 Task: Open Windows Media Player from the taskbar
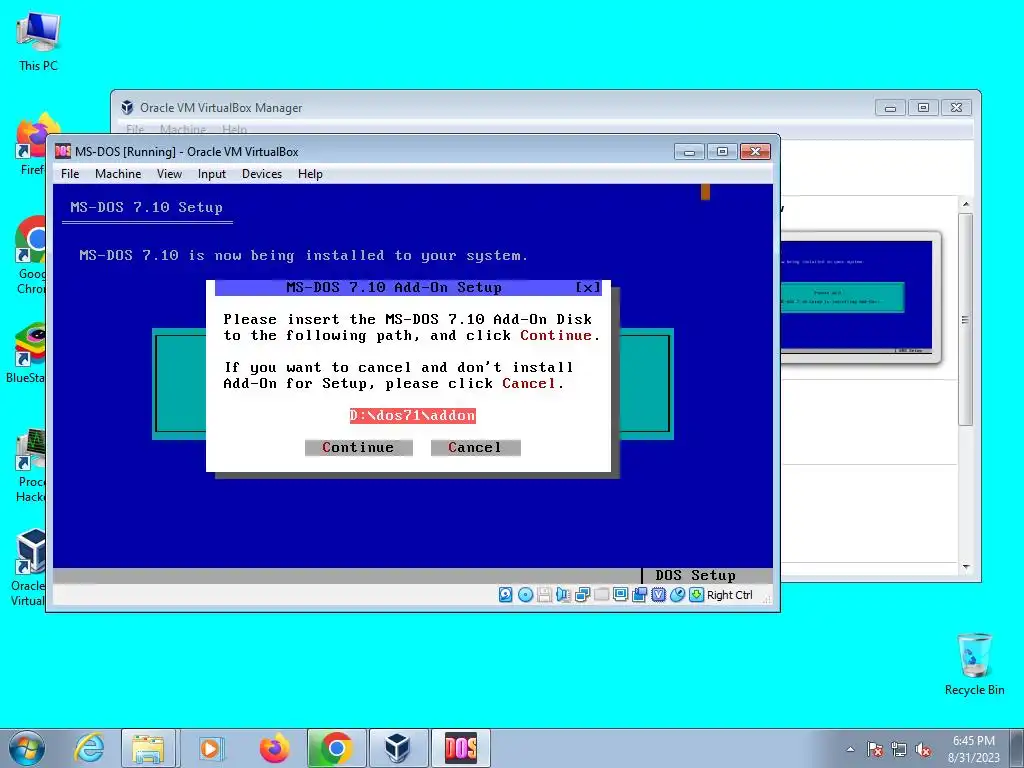click(x=210, y=748)
